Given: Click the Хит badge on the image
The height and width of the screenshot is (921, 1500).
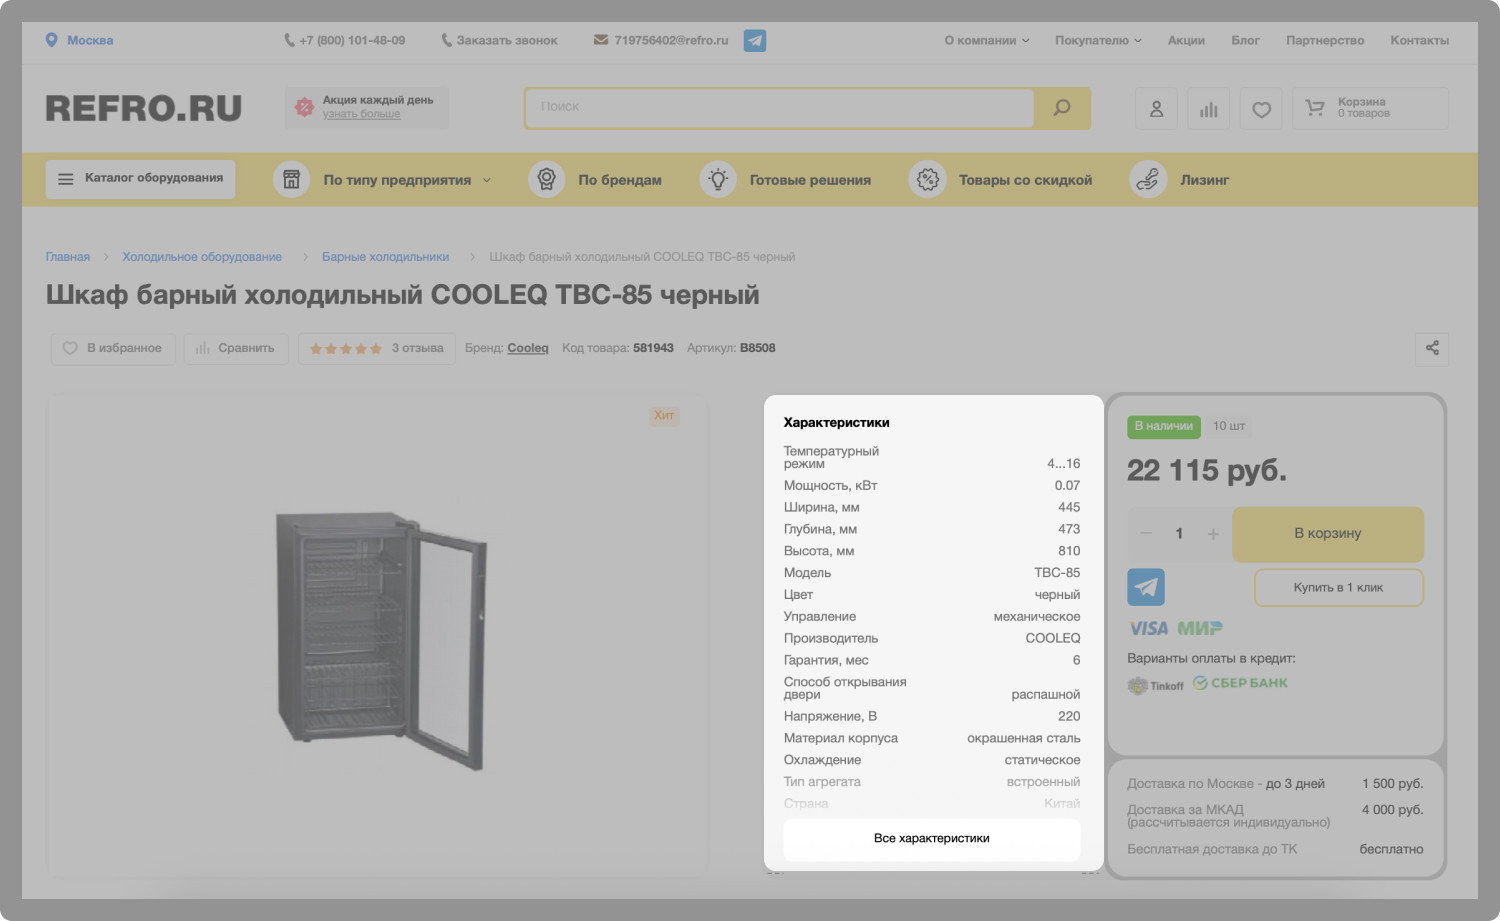Looking at the screenshot, I should point(664,416).
